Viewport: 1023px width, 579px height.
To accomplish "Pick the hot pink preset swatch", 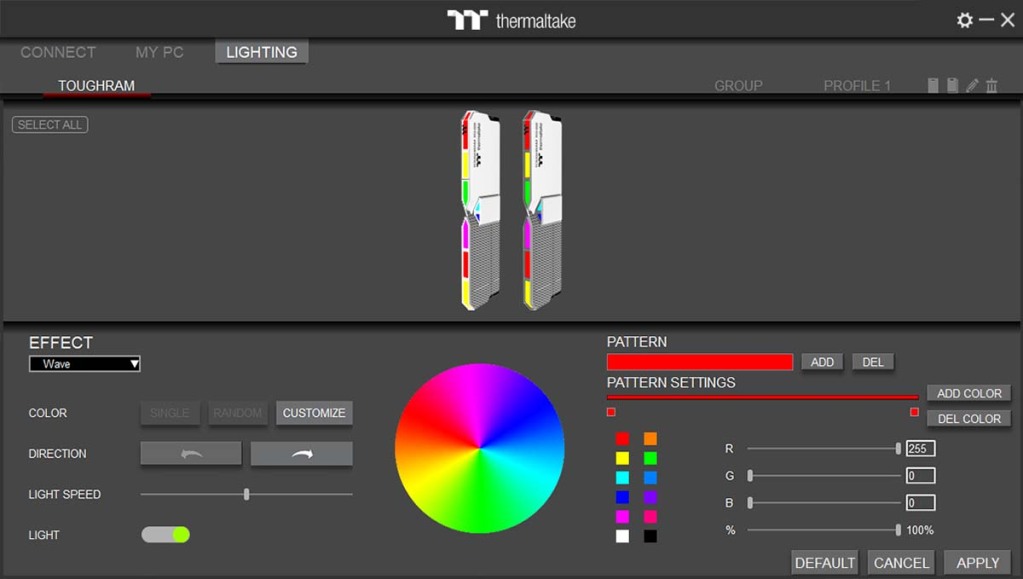I will tap(650, 517).
